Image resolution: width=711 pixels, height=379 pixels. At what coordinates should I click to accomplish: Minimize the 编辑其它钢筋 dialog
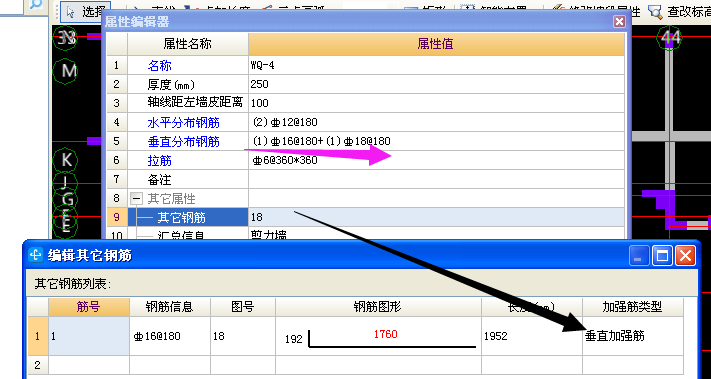[x=638, y=256]
